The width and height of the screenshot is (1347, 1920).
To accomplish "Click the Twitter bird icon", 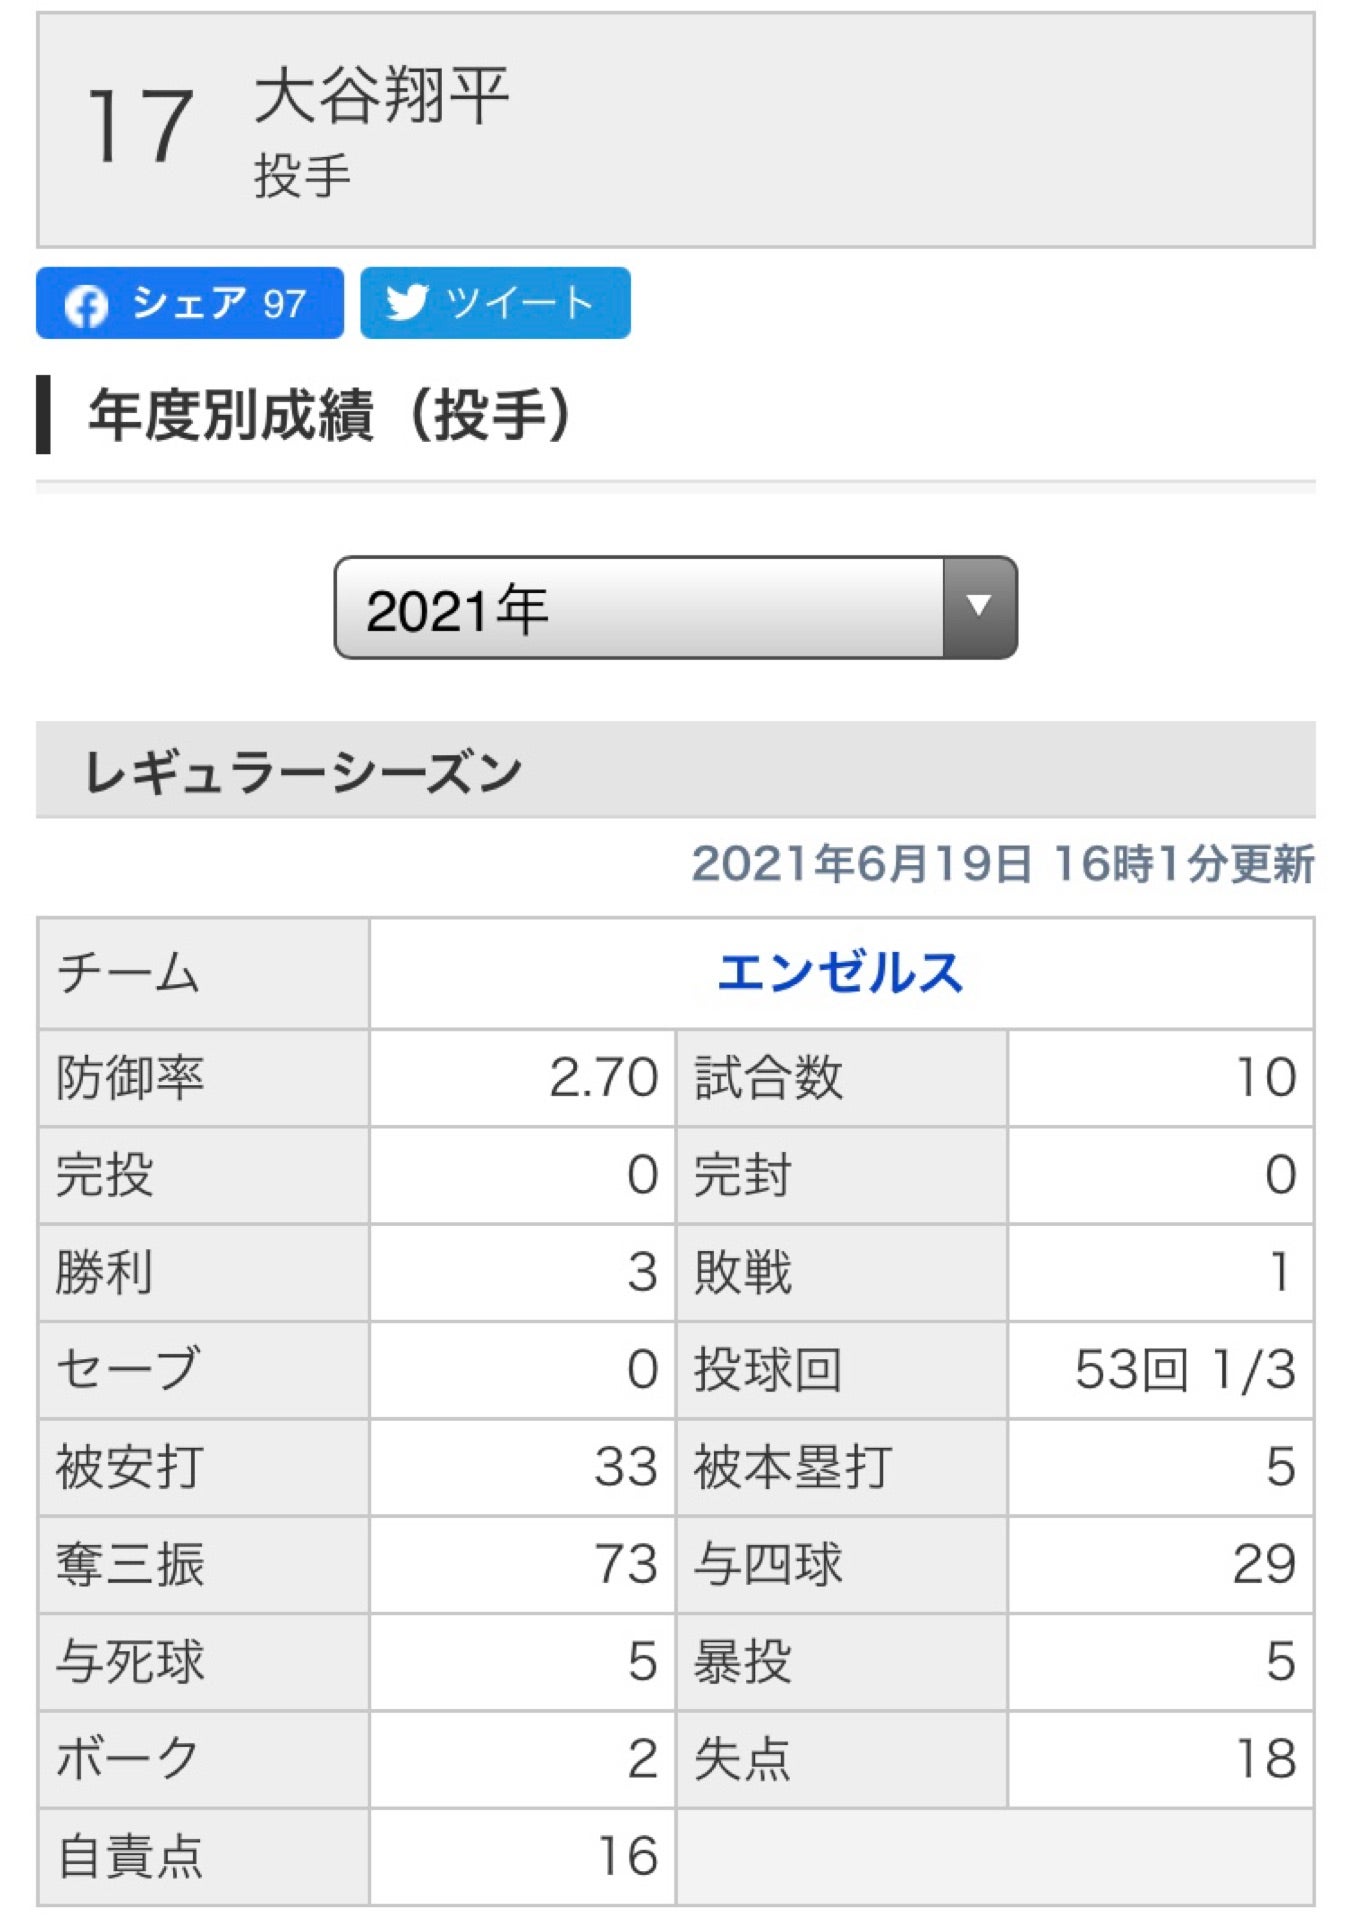I will pyautogui.click(x=407, y=302).
